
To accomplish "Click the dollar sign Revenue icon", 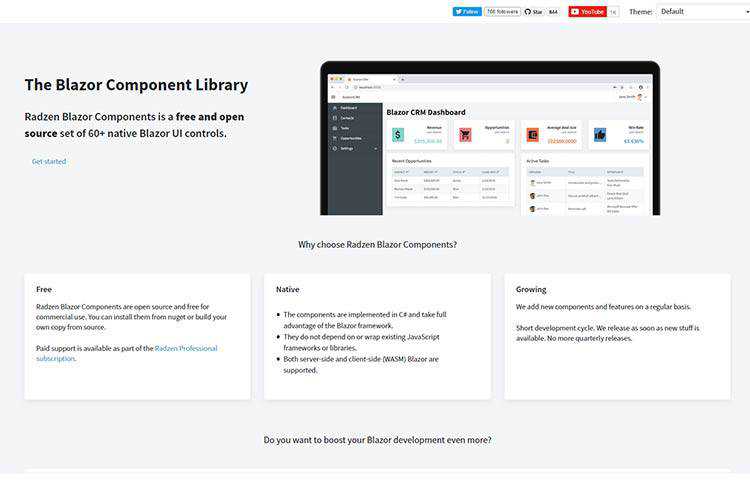I will click(398, 135).
